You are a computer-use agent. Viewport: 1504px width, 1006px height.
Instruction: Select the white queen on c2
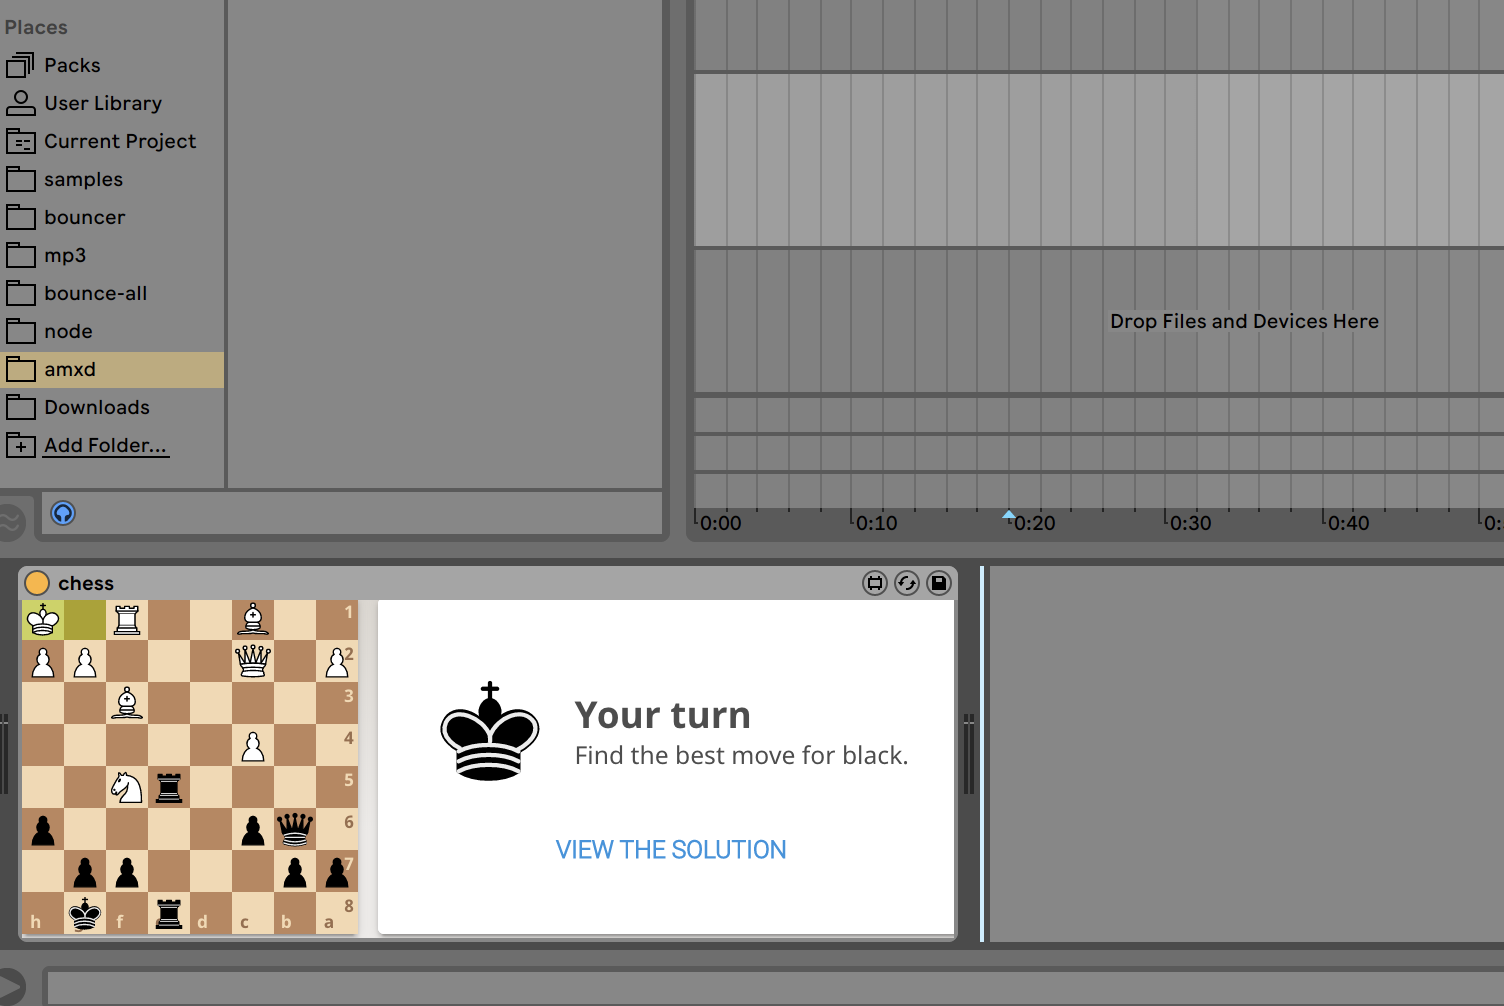(253, 661)
